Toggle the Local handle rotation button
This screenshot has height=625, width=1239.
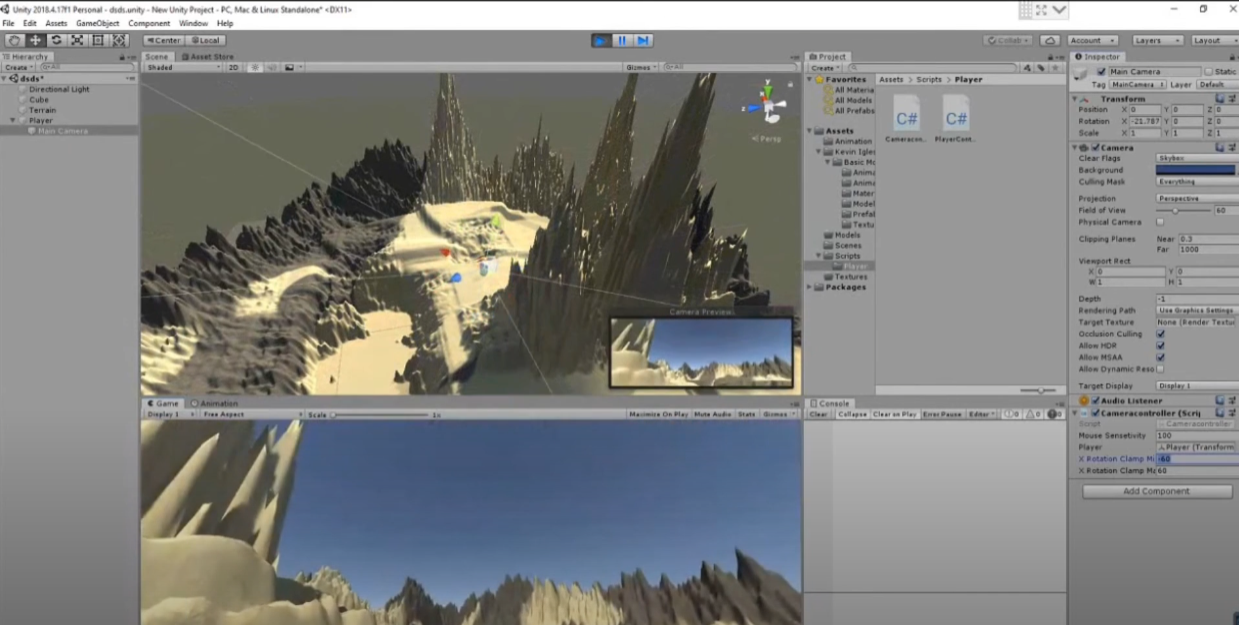(206, 40)
